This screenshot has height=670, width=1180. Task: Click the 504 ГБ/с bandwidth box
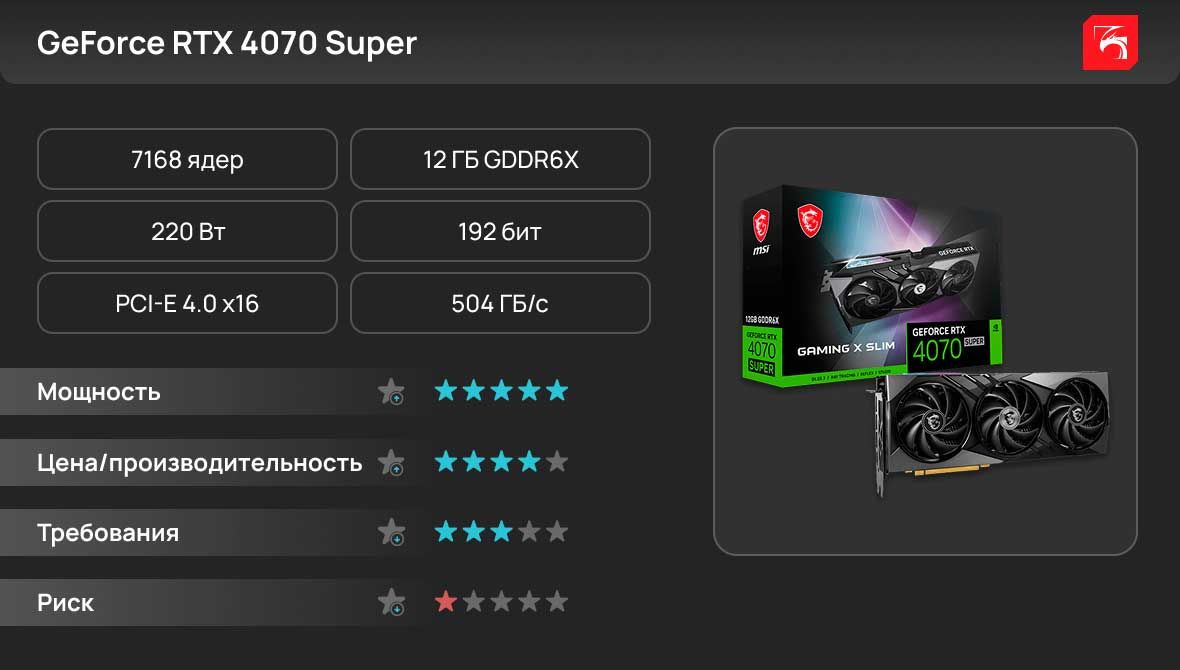point(500,303)
